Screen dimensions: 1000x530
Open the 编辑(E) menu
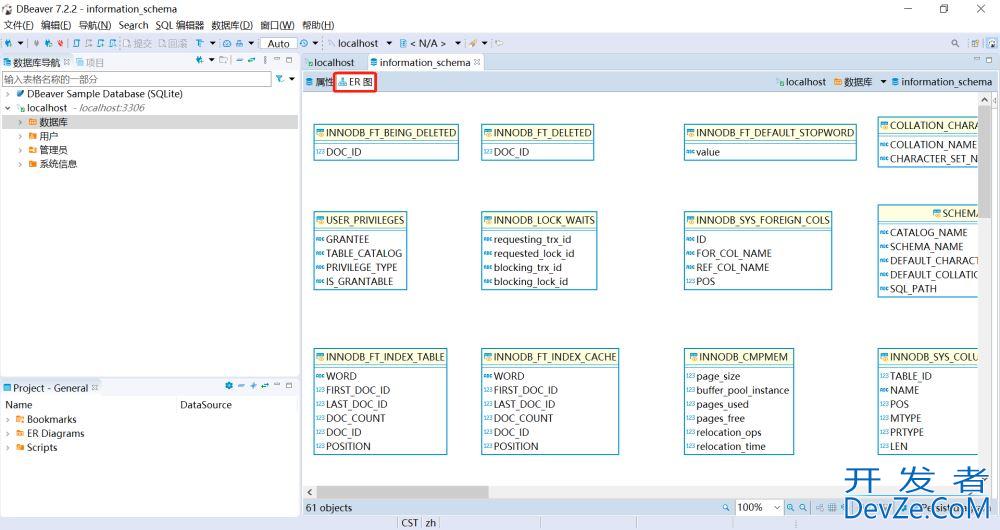56,25
